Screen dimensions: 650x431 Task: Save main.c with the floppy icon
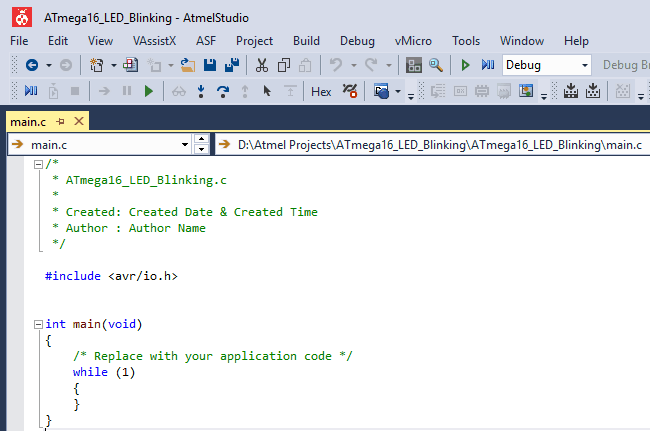tap(210, 65)
